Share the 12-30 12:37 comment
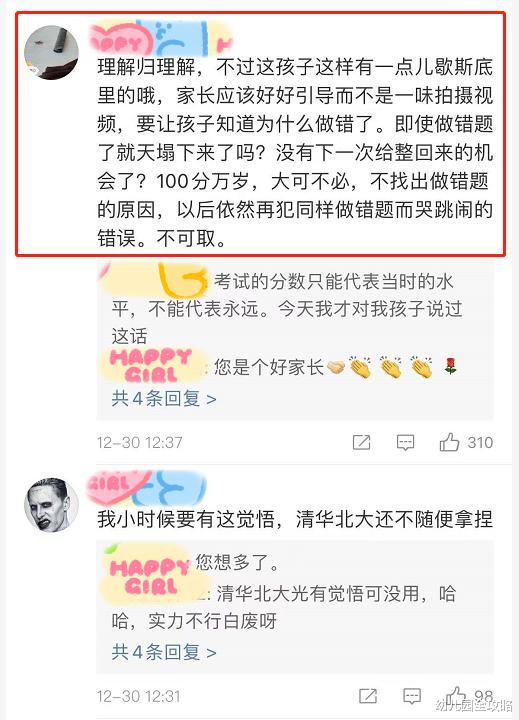The image size is (519, 720). click(x=361, y=443)
